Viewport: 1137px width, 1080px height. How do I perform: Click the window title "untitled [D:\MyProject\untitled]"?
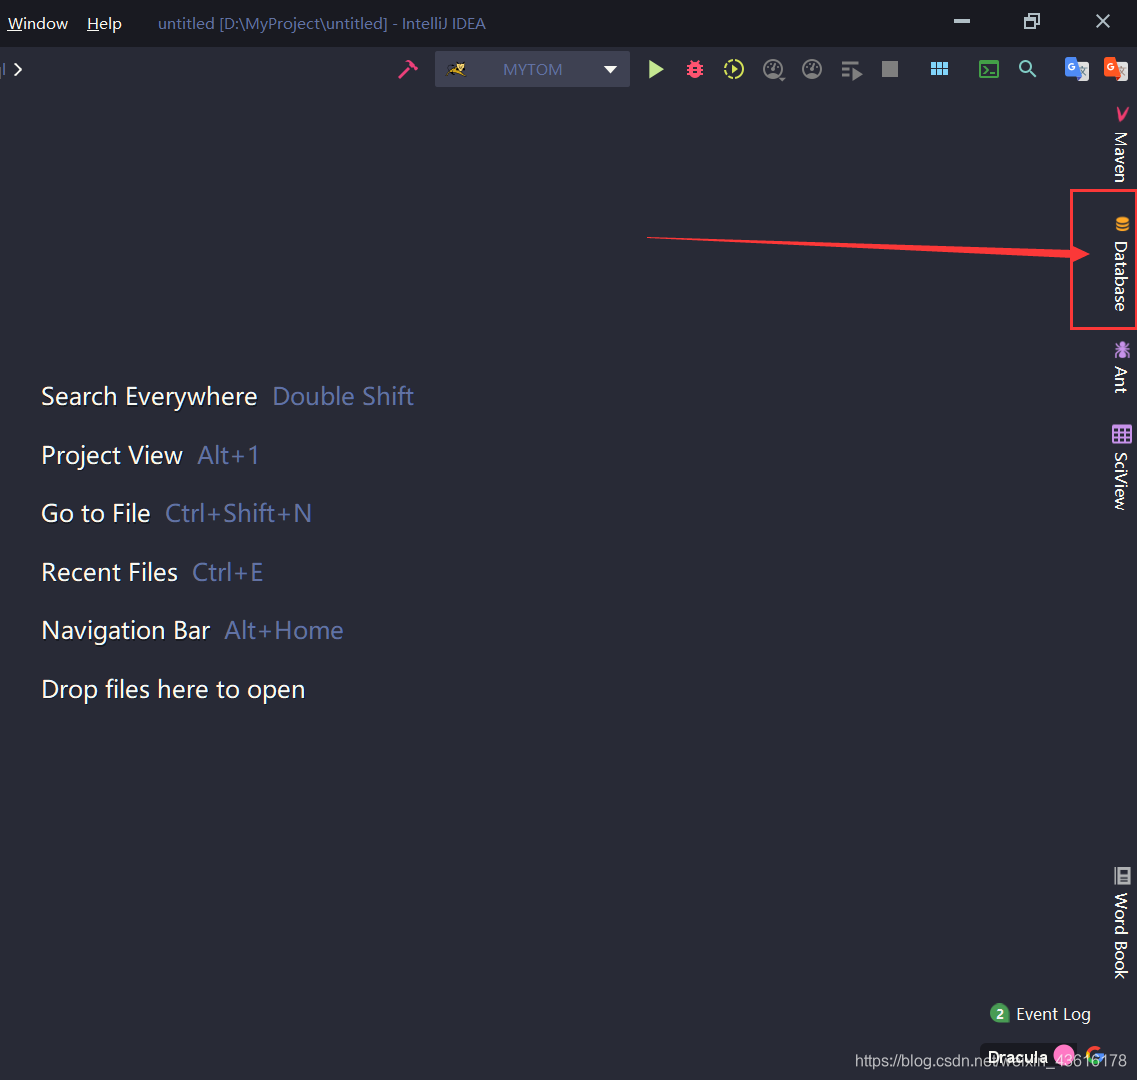click(x=273, y=23)
